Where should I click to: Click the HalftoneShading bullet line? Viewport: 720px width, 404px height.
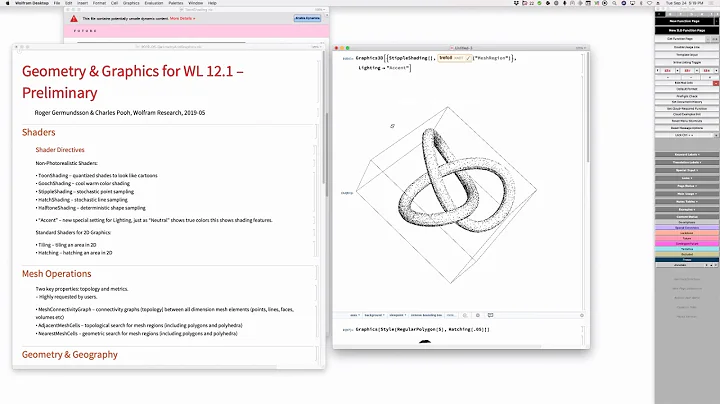[90, 208]
